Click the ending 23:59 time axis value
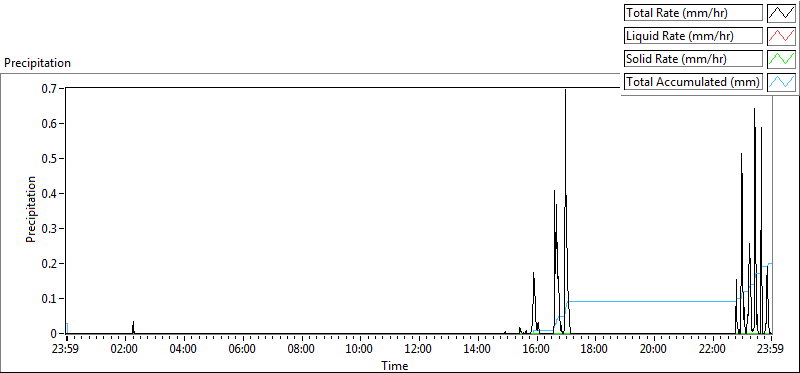800x373 pixels. pyautogui.click(x=770, y=350)
